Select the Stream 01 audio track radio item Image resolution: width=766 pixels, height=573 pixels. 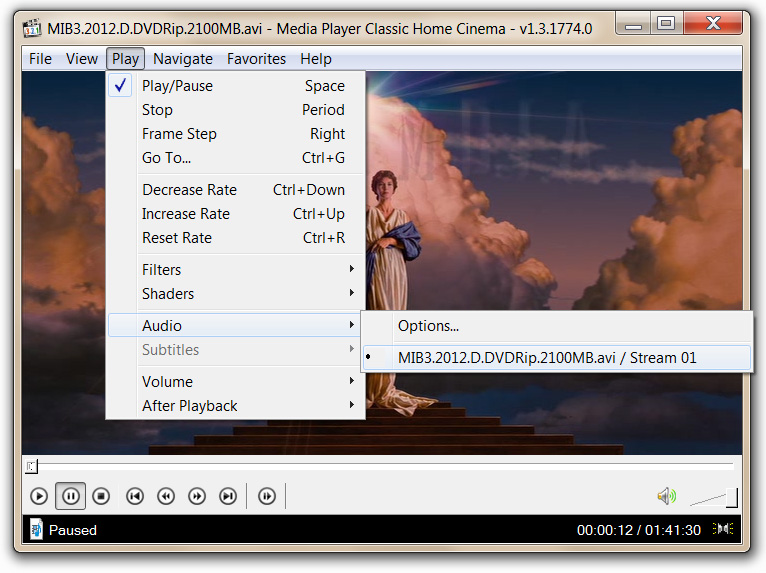click(x=556, y=358)
